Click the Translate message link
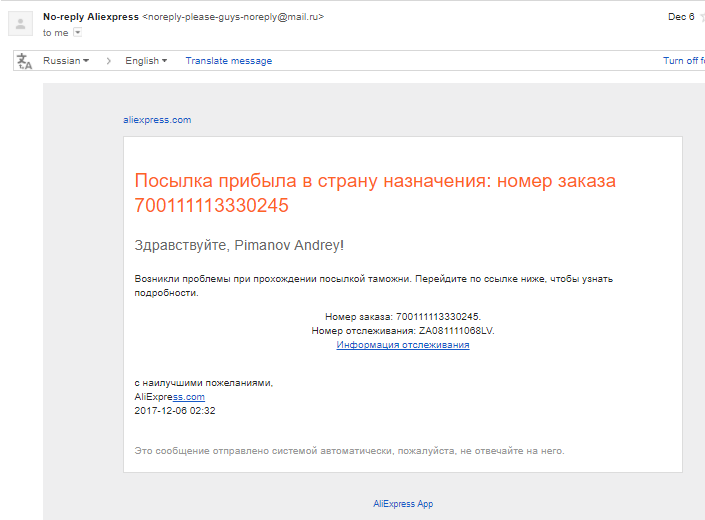 coord(229,61)
